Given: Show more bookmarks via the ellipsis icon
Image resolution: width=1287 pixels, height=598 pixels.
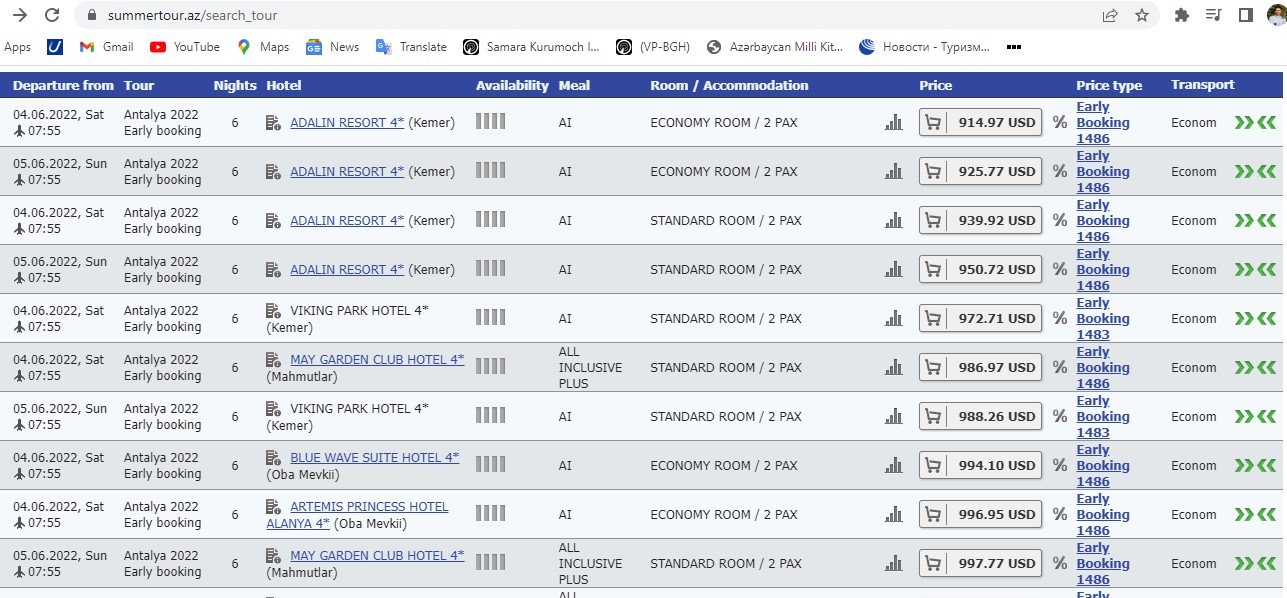Looking at the screenshot, I should pyautogui.click(x=1014, y=47).
